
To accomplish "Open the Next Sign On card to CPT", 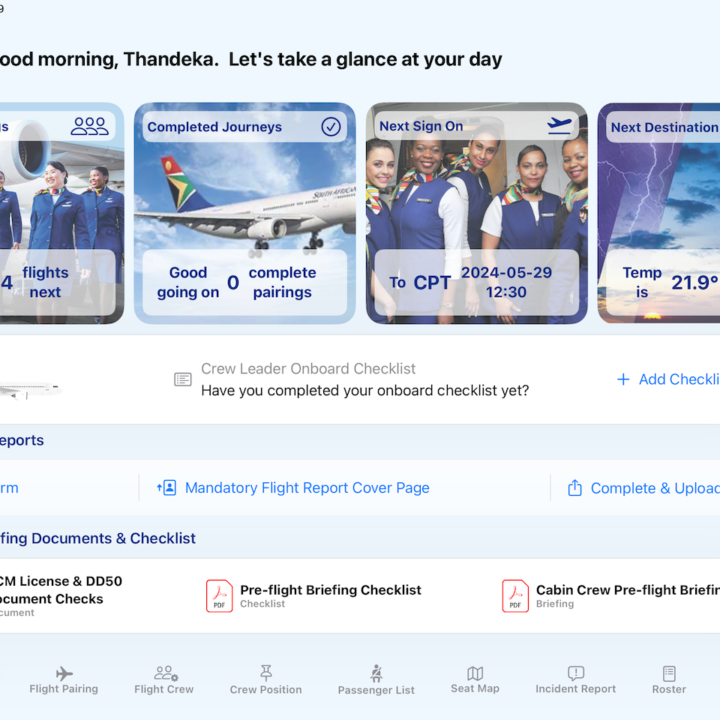I will [477, 213].
